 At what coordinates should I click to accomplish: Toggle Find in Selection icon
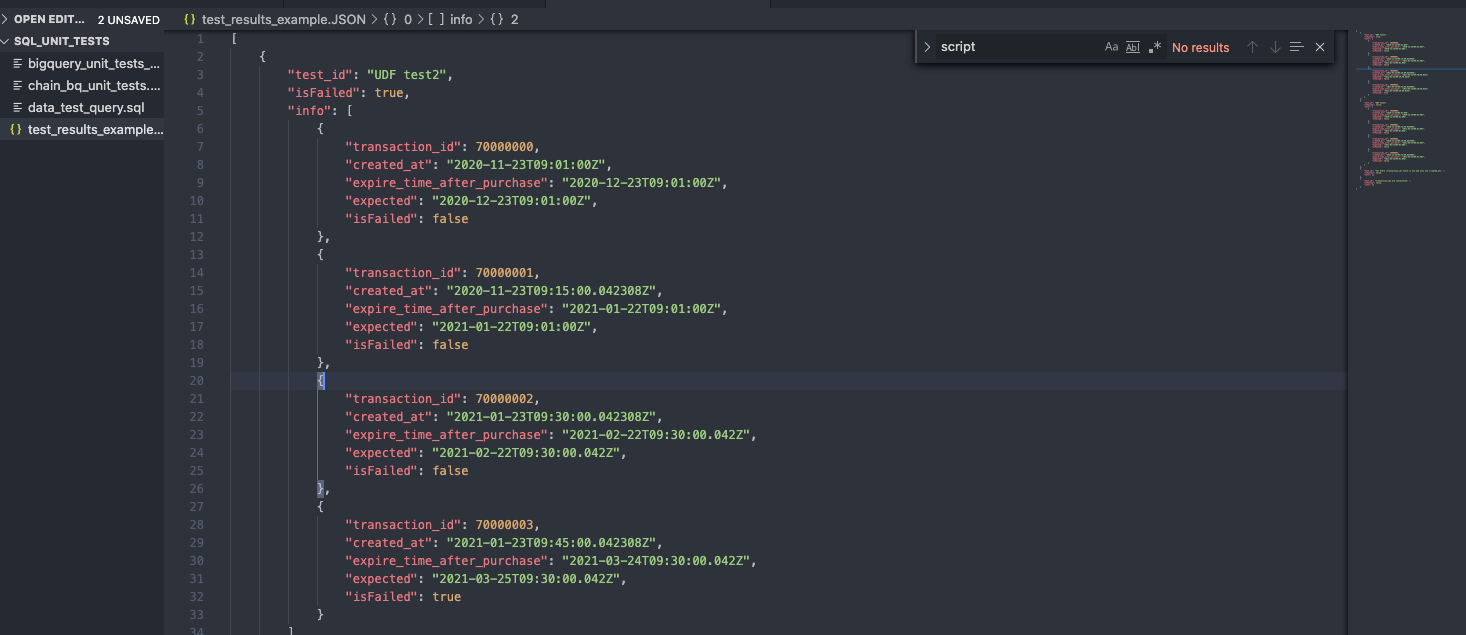point(1297,47)
